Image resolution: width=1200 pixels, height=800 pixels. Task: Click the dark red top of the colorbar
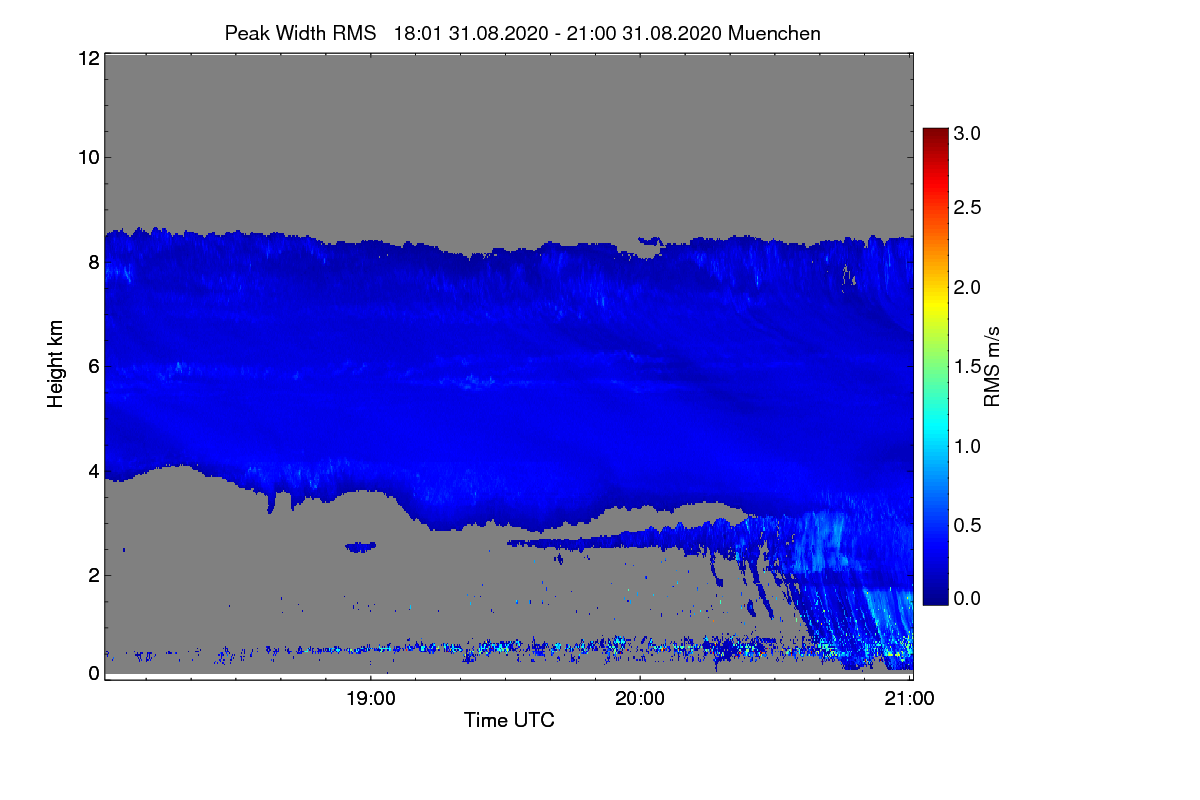coord(935,134)
